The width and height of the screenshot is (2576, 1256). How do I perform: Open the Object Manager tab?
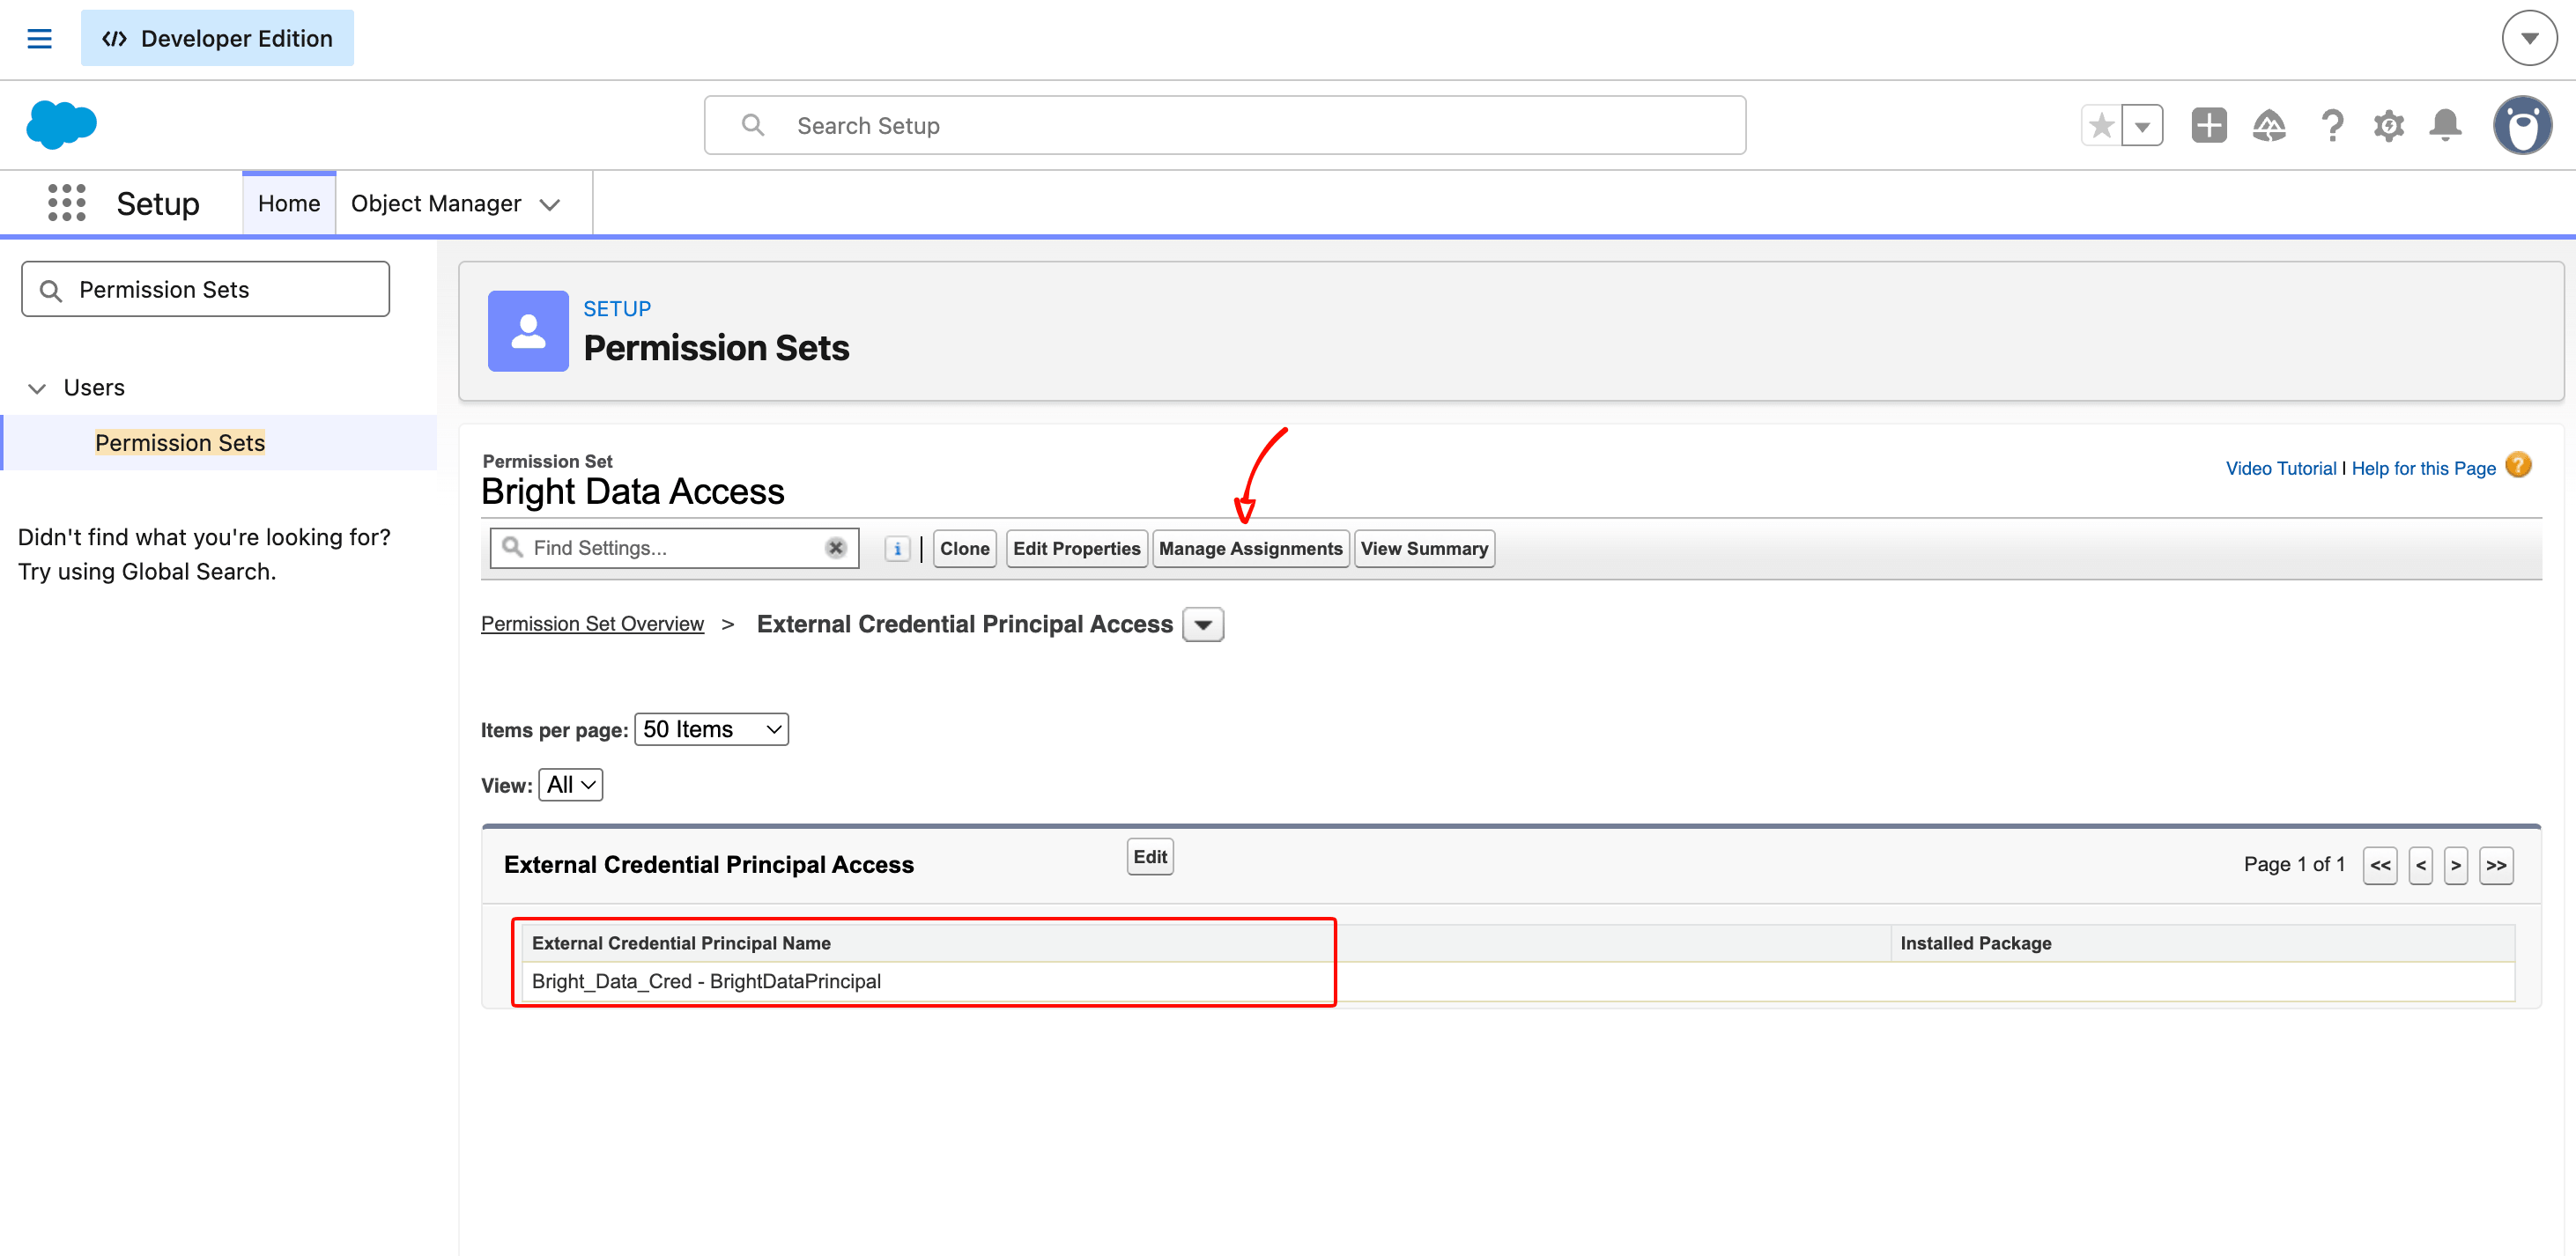tap(436, 204)
